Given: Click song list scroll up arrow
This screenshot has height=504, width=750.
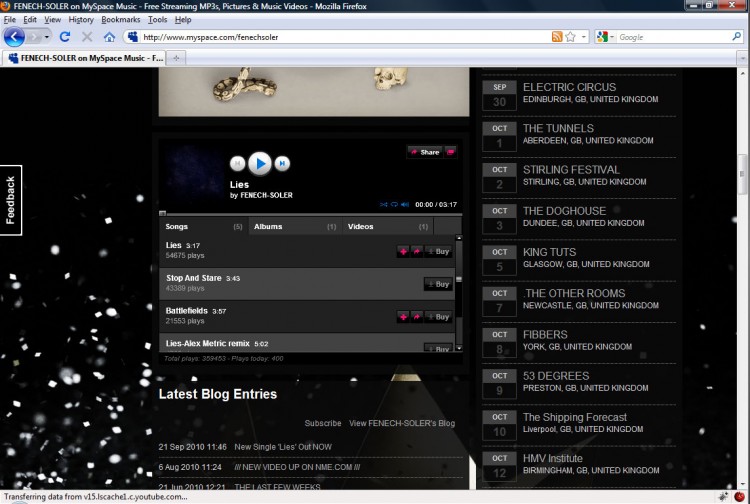Looking at the screenshot, I should click(x=459, y=238).
